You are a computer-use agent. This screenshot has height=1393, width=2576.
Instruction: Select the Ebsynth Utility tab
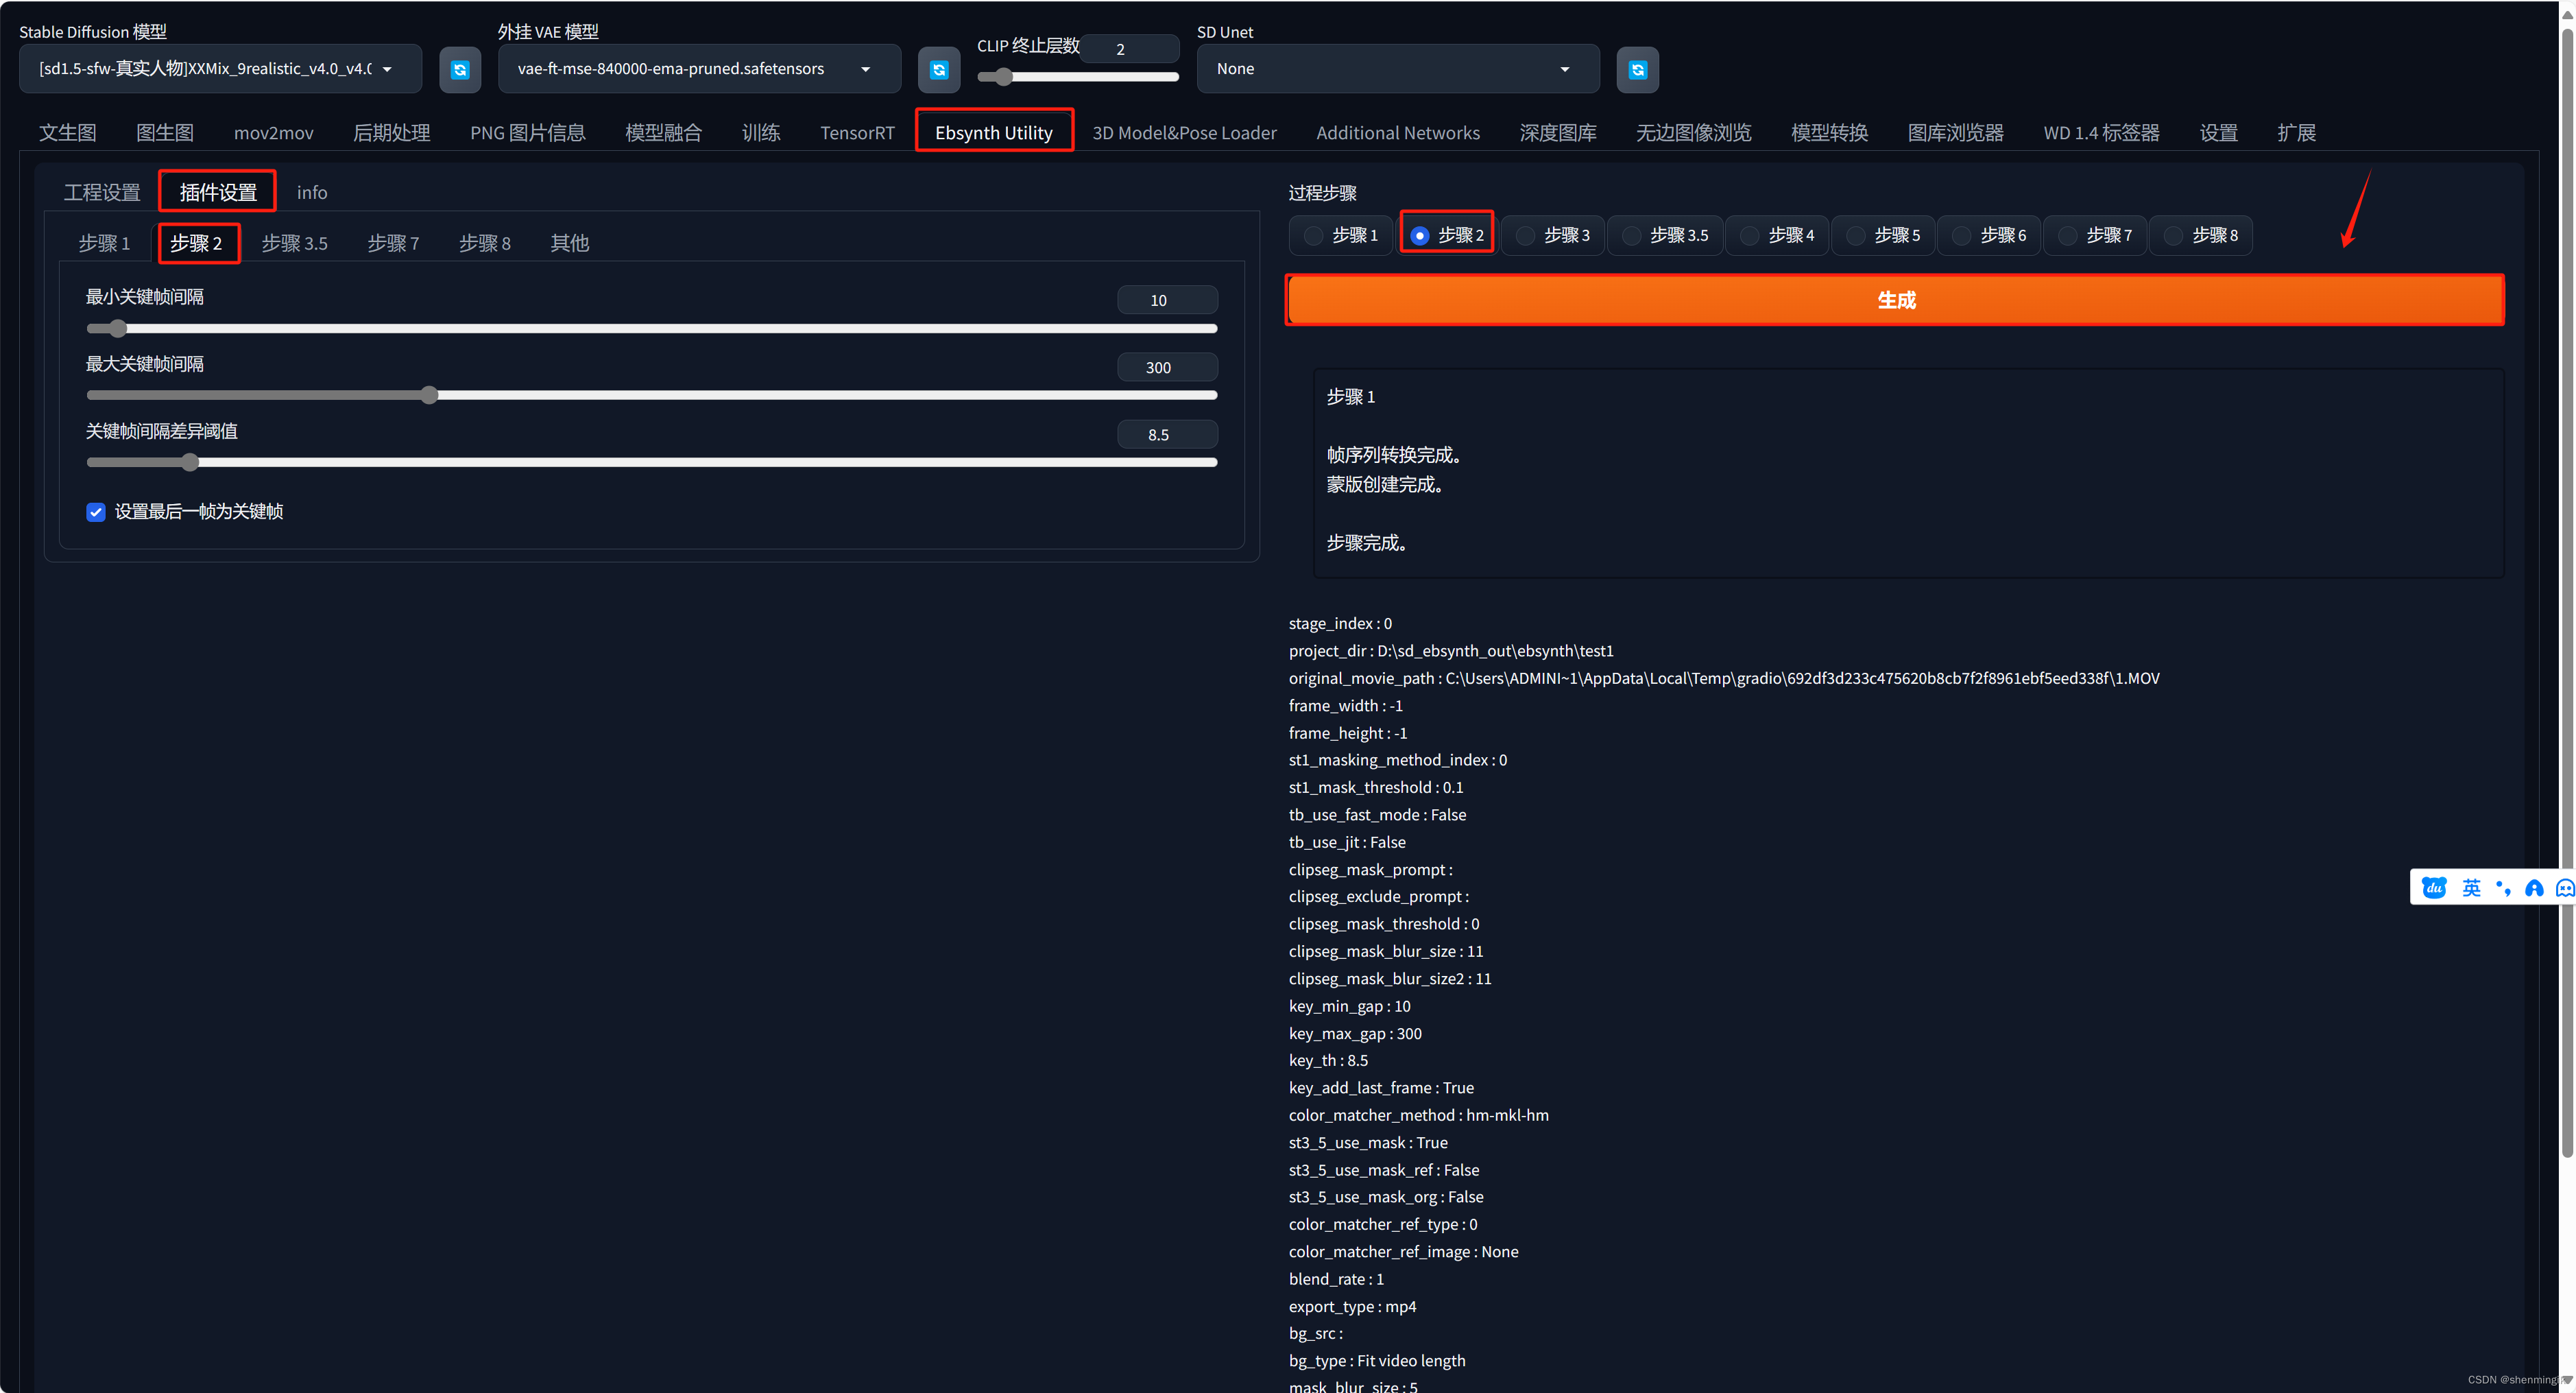994,133
